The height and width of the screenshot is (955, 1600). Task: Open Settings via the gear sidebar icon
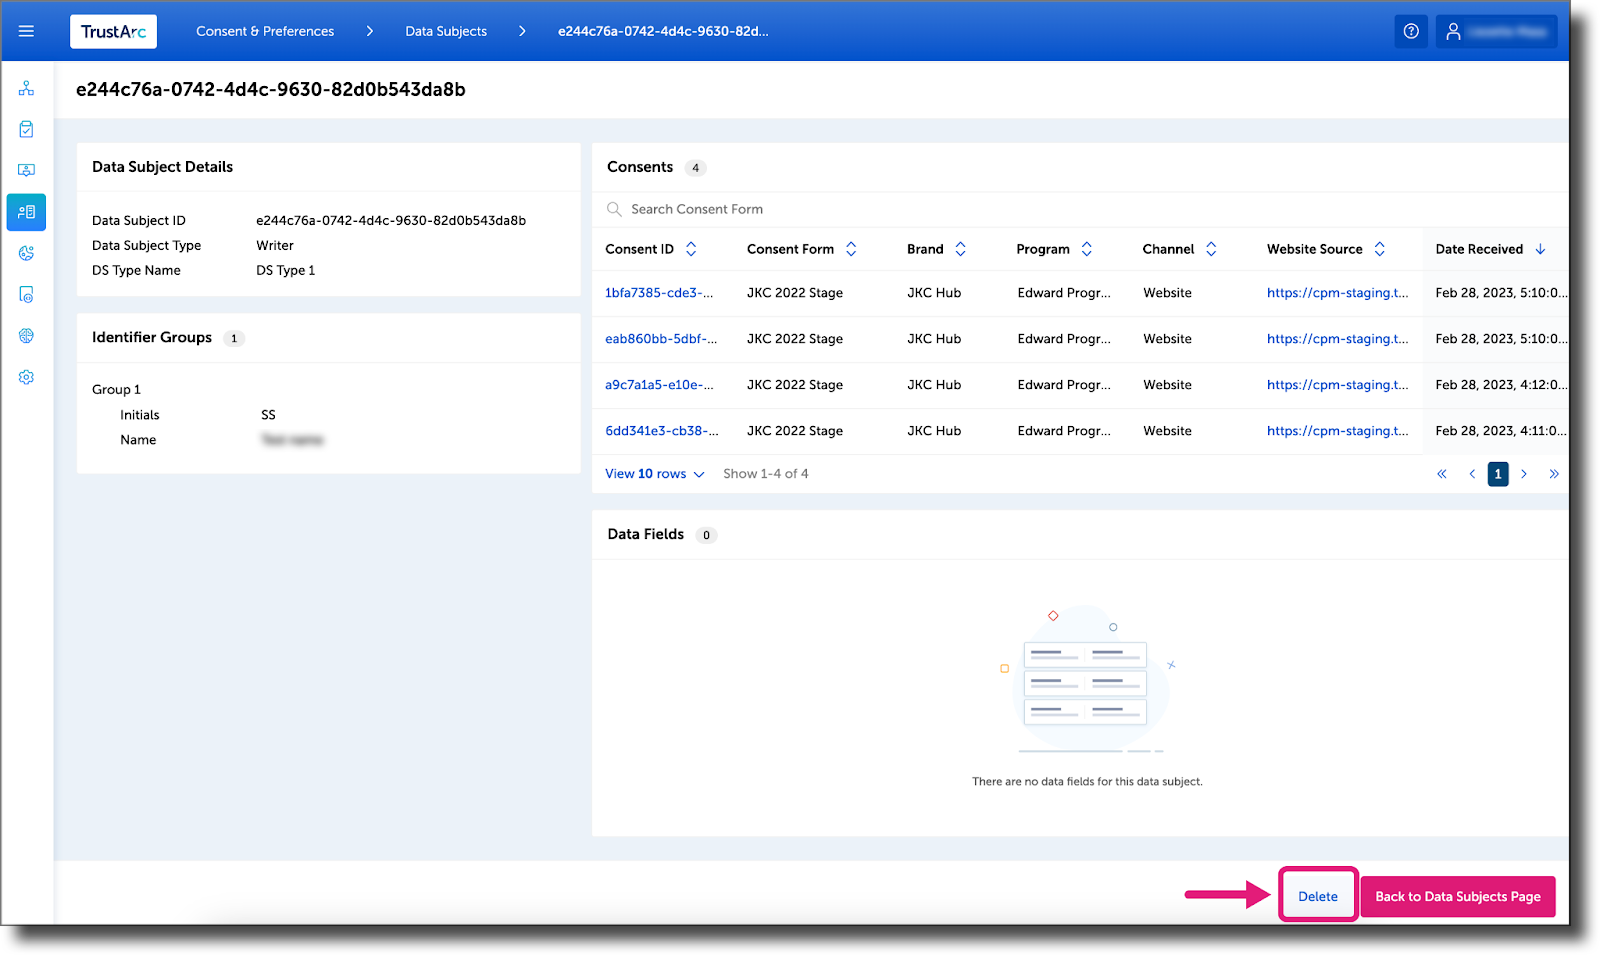(26, 377)
